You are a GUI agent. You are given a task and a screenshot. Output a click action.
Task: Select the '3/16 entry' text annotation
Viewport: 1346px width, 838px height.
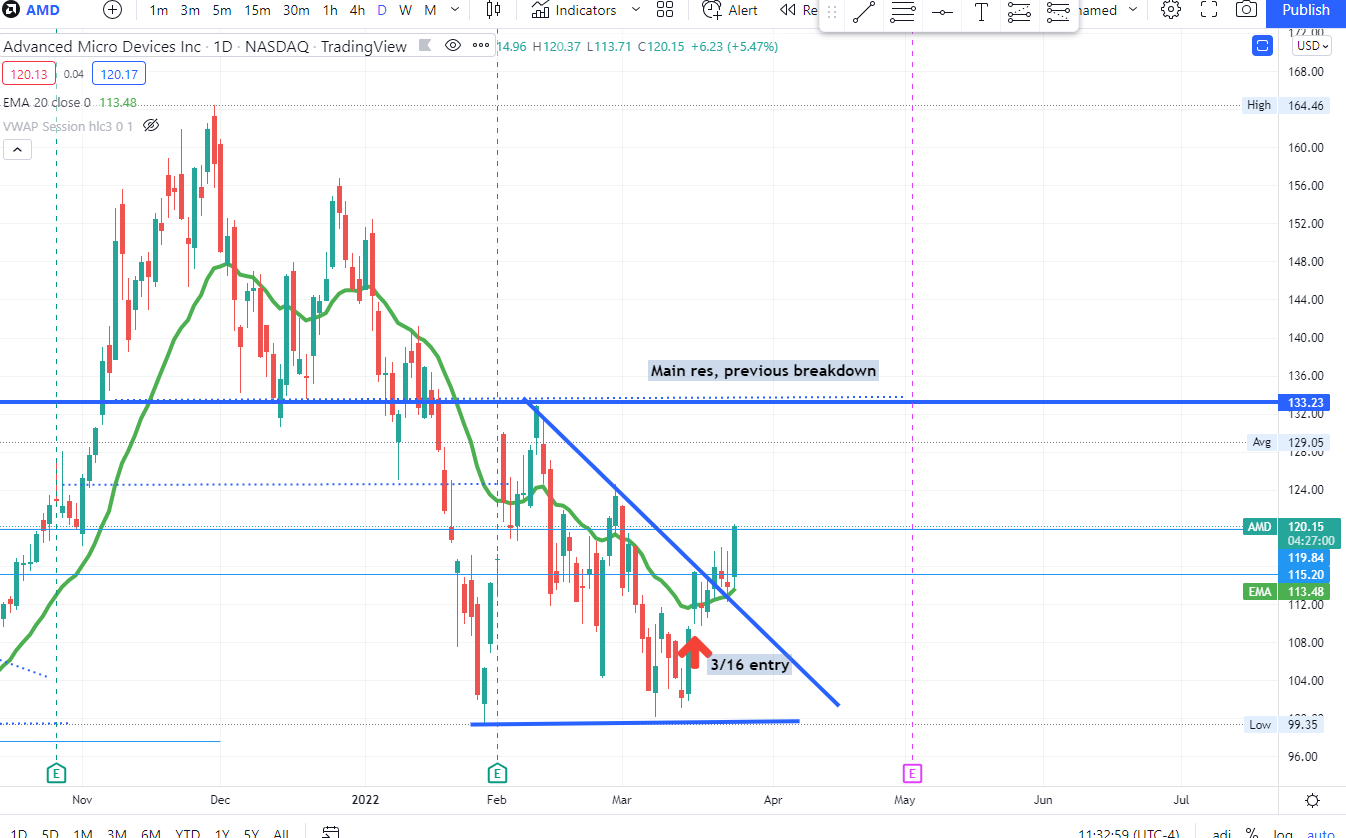pyautogui.click(x=749, y=664)
